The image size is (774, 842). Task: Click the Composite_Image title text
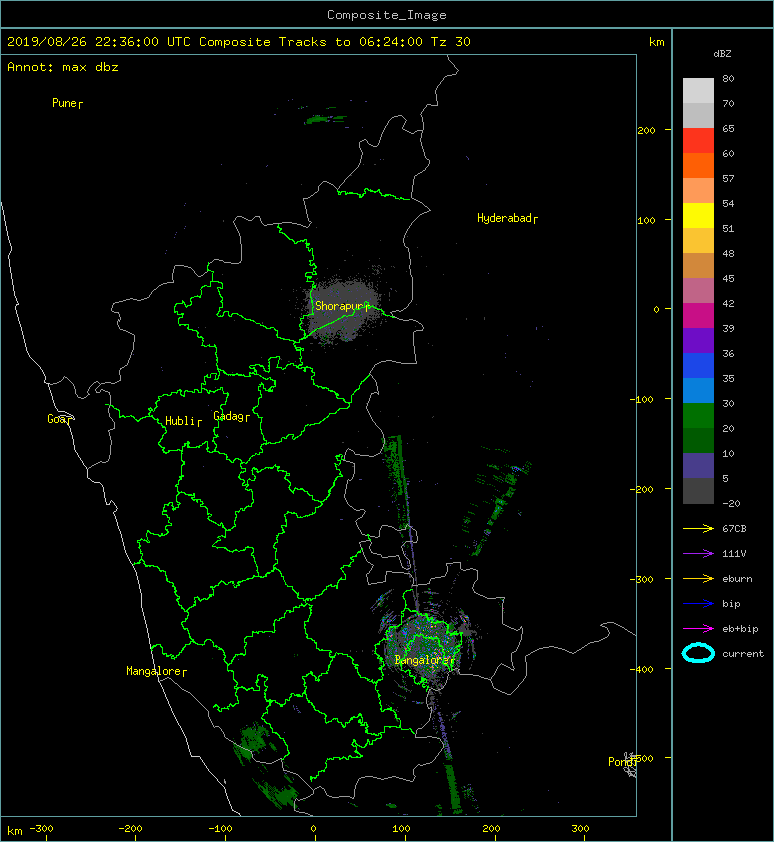click(387, 15)
